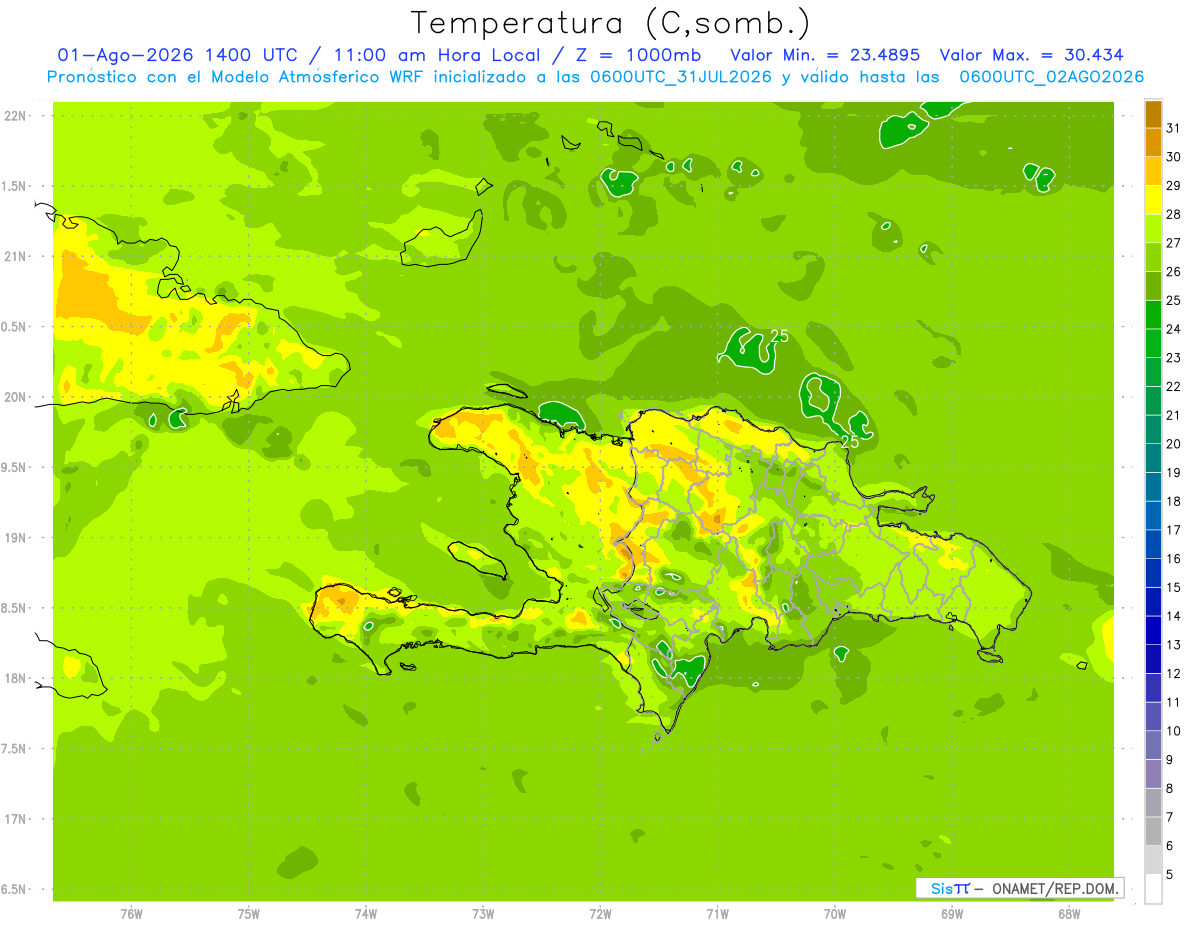Click latitude axis label "20N"
The width and height of the screenshot is (1200, 927).
point(16,397)
